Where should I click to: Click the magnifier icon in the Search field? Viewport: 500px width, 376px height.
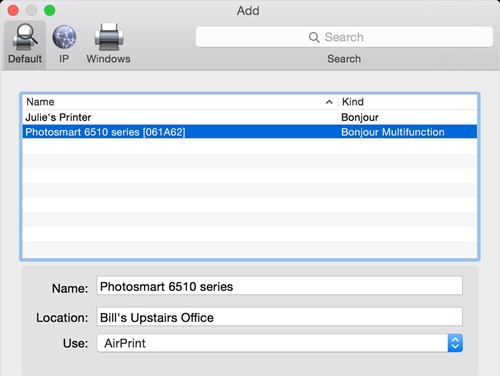314,37
